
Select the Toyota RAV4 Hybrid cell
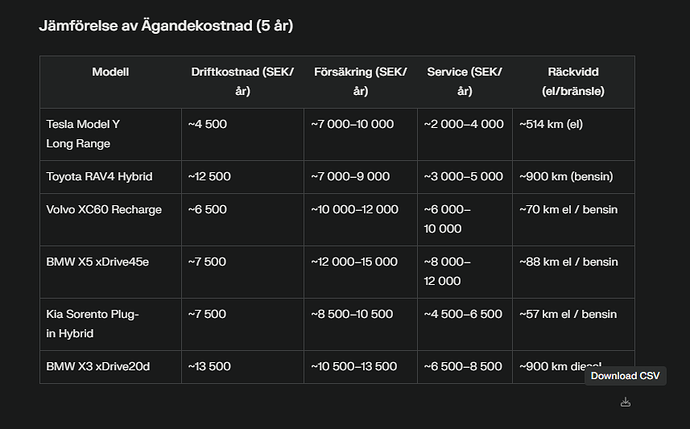(x=99, y=177)
